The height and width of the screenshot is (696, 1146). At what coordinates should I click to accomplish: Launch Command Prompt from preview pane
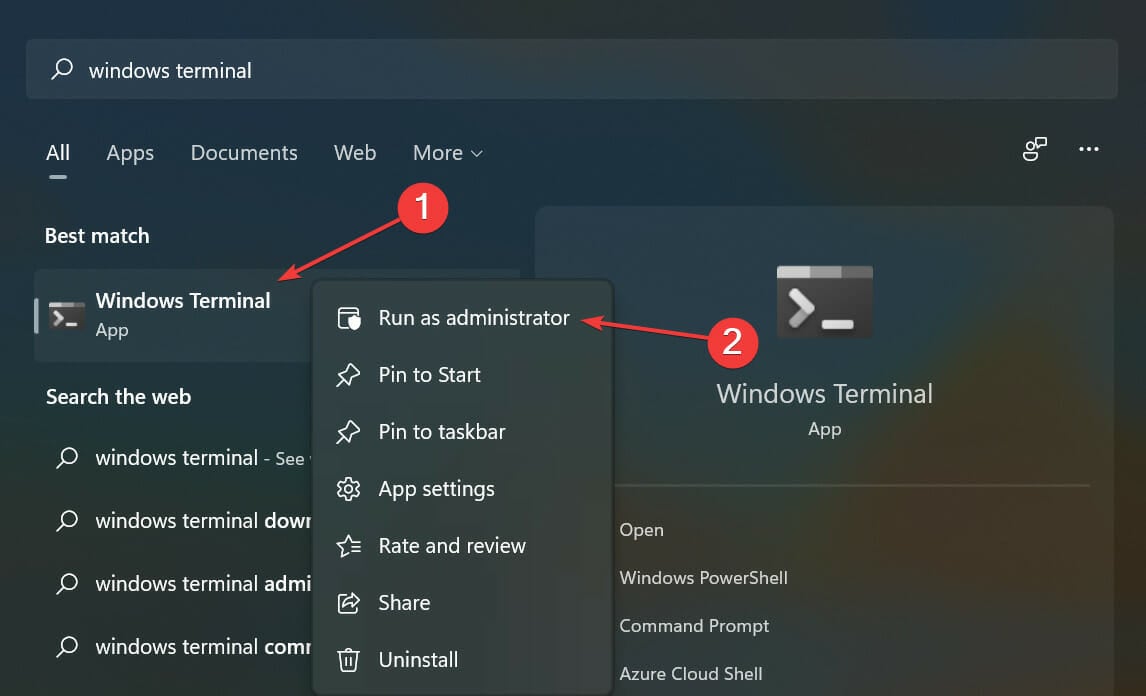pyautogui.click(x=694, y=626)
